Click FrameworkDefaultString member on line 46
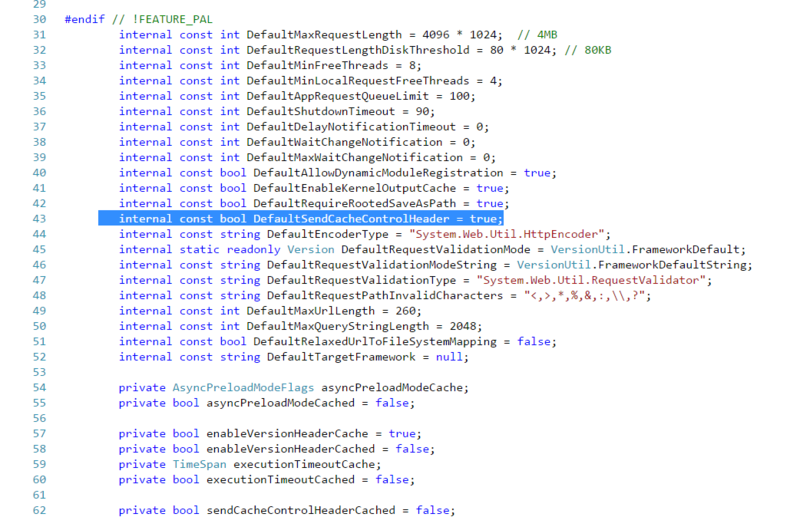Screen dimensions: 800x517 click(x=672, y=264)
